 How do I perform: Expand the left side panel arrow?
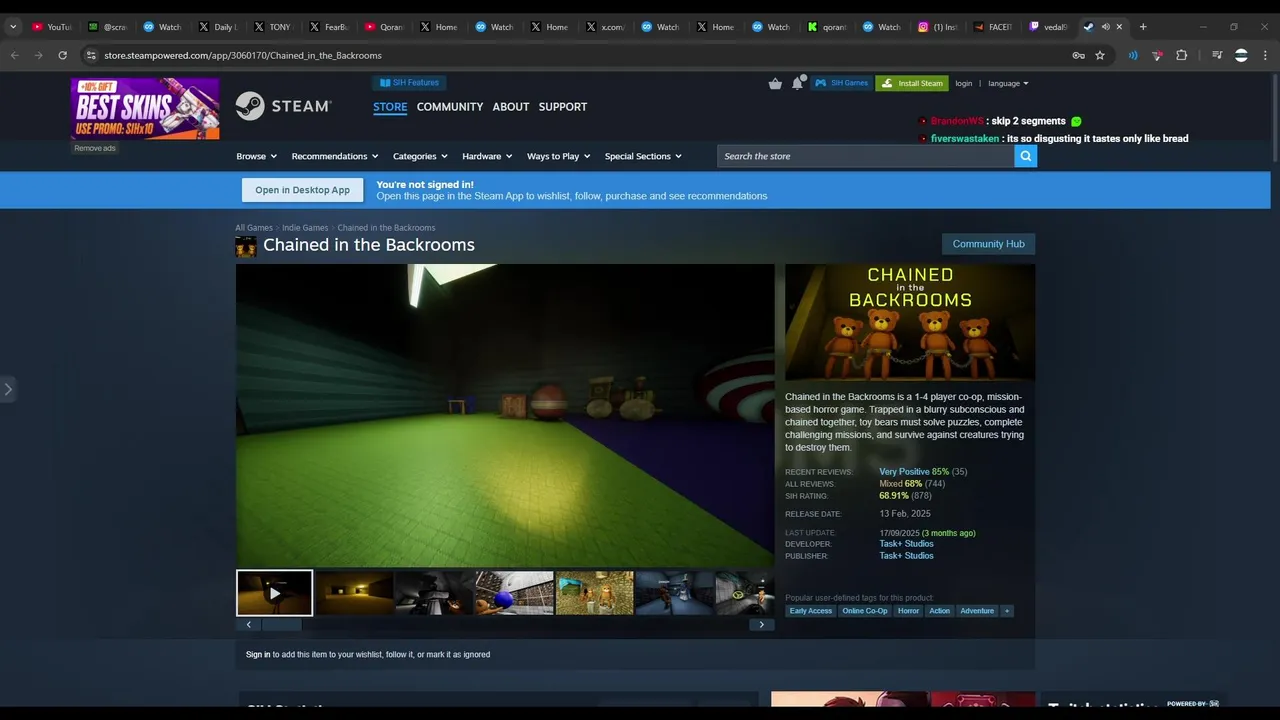click(8, 389)
